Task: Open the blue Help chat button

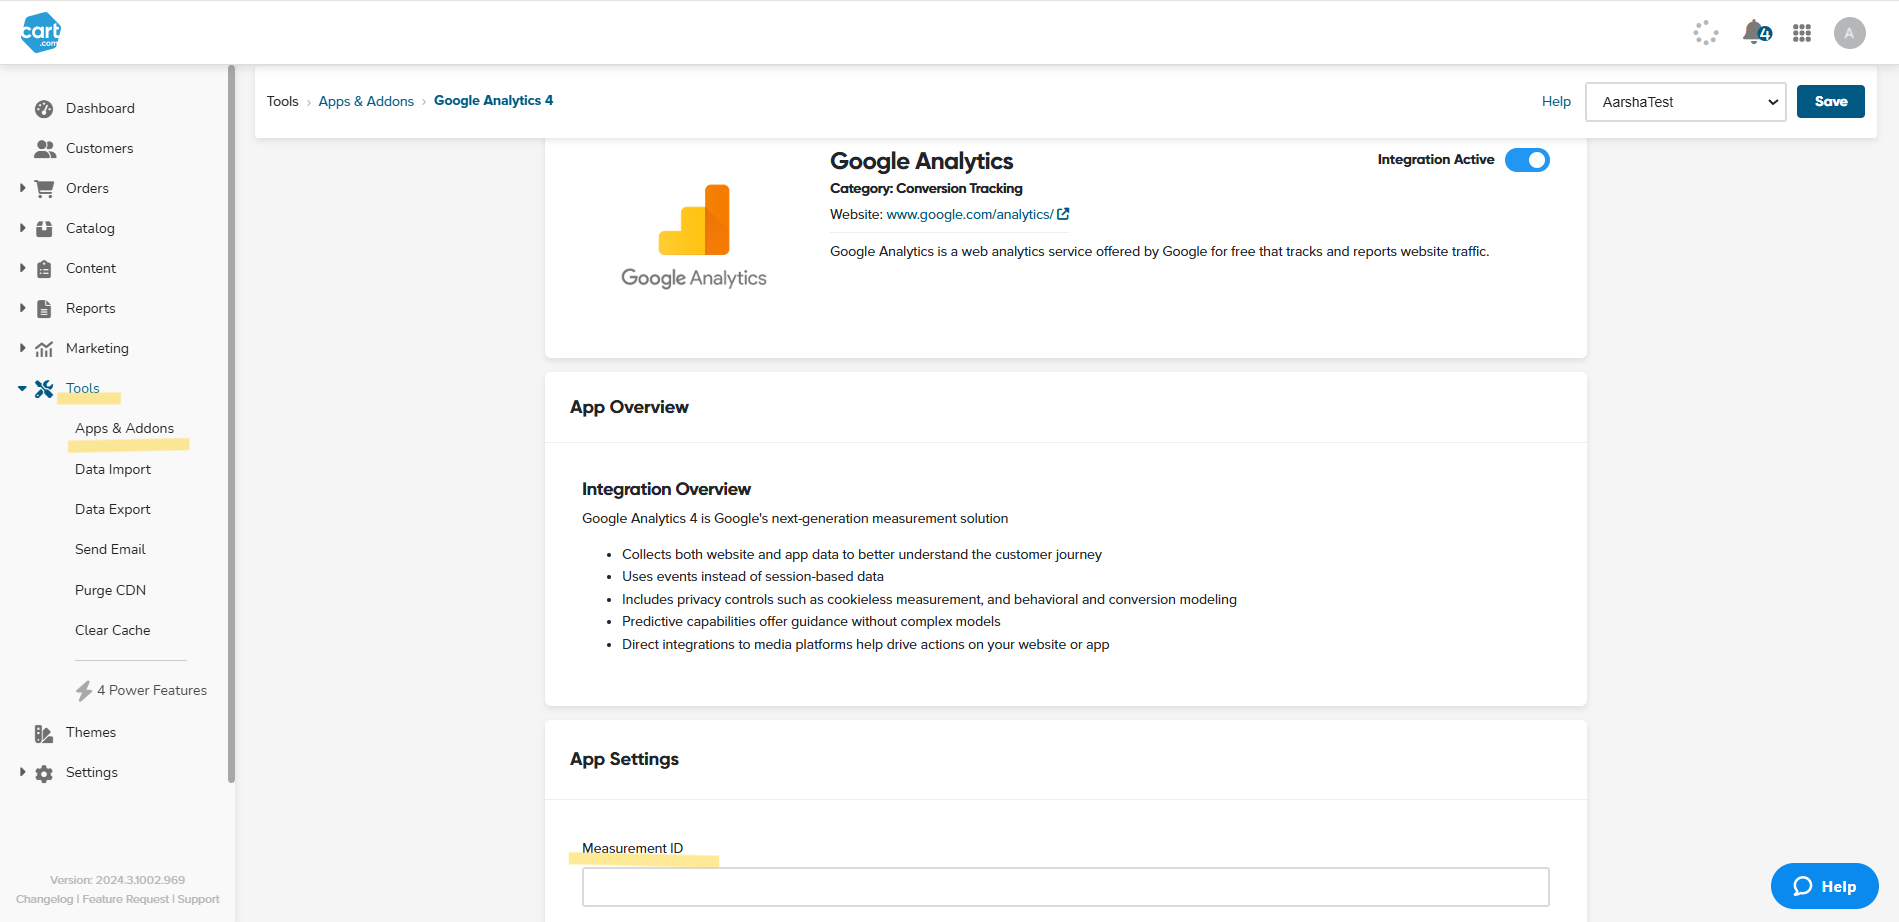Action: [1824, 886]
